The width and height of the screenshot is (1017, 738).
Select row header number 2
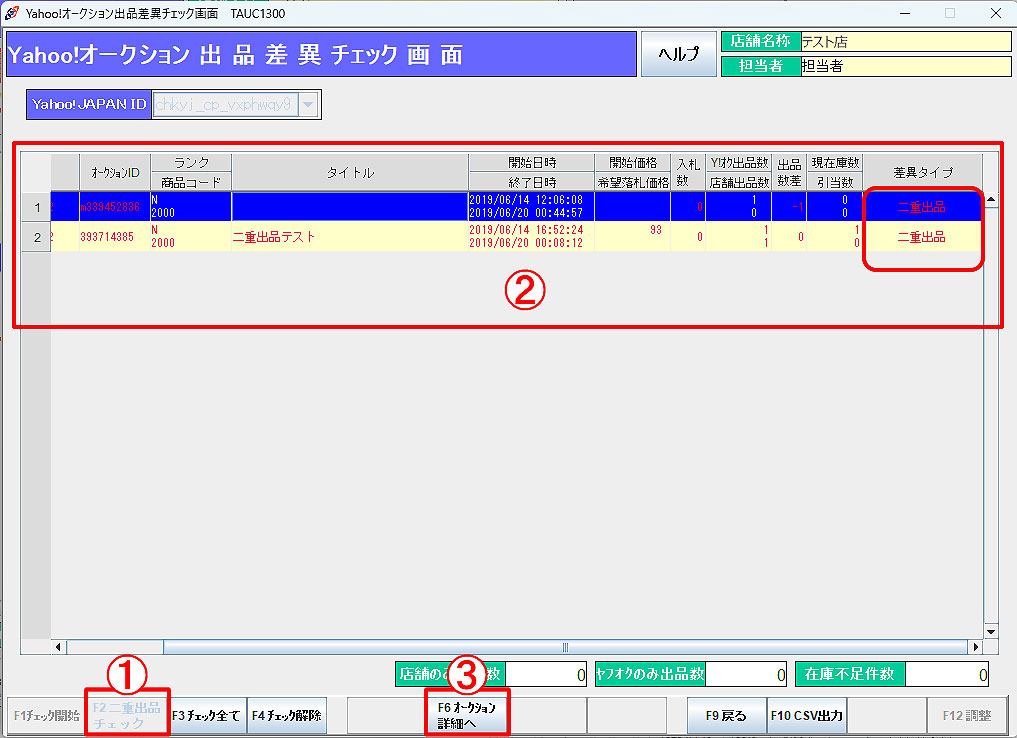tap(36, 237)
